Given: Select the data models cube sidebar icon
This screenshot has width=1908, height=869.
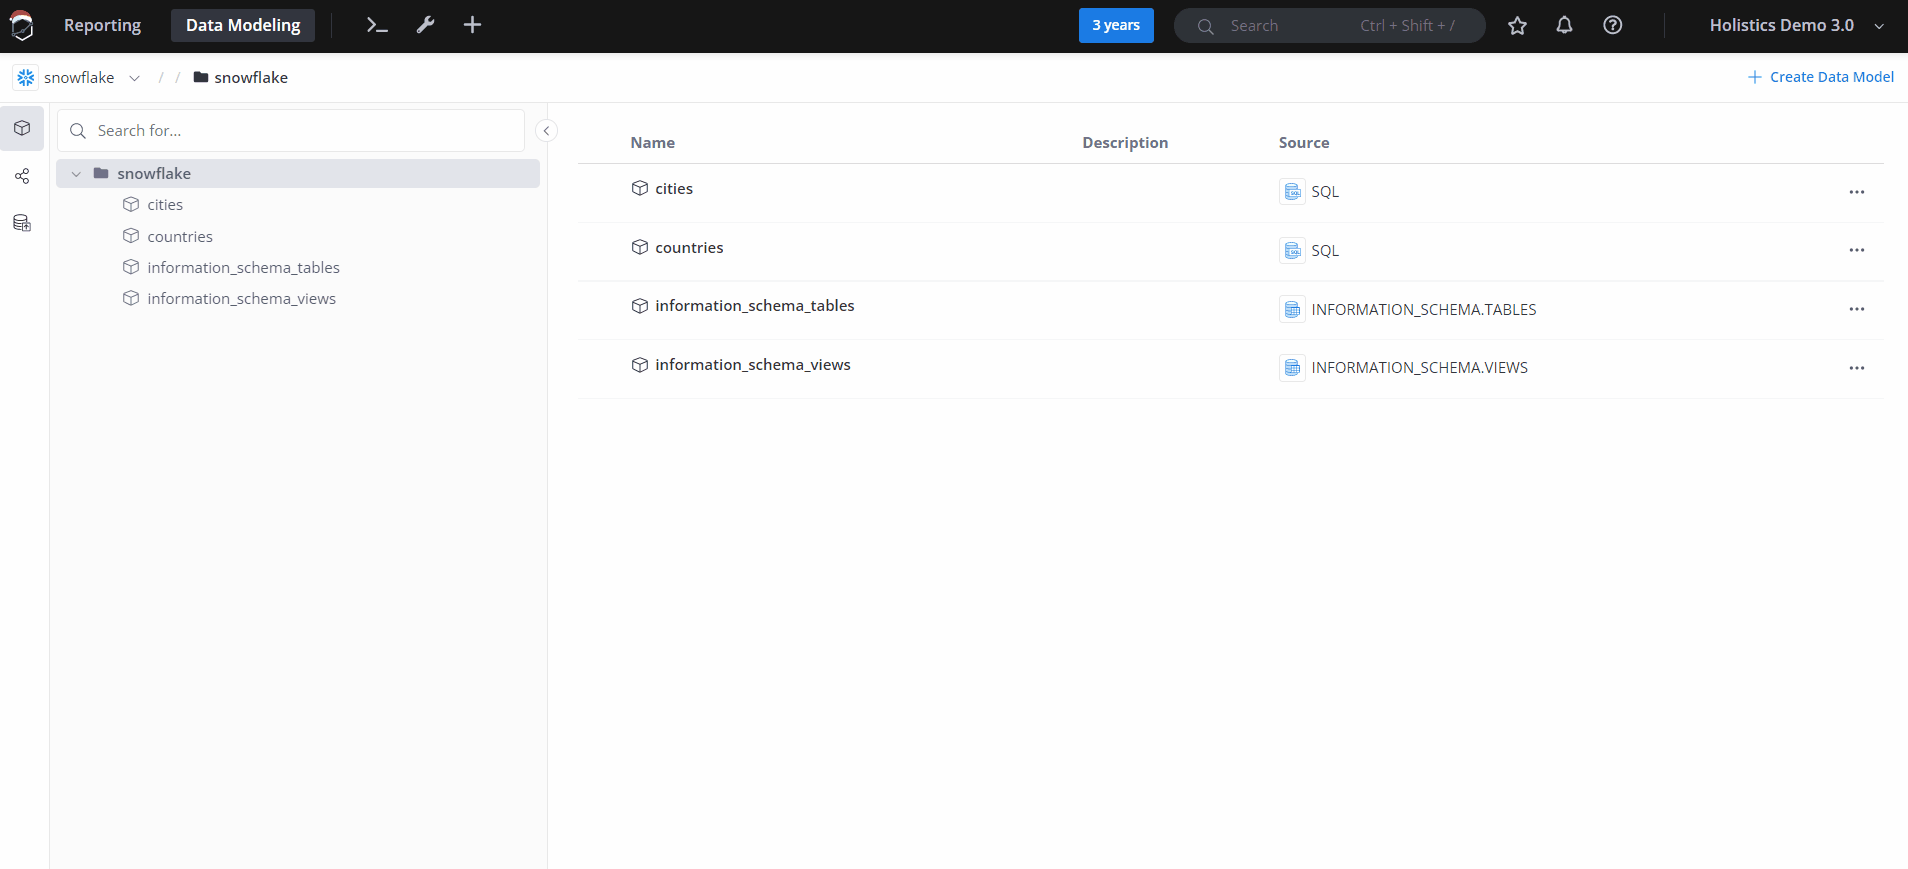Looking at the screenshot, I should 22,128.
